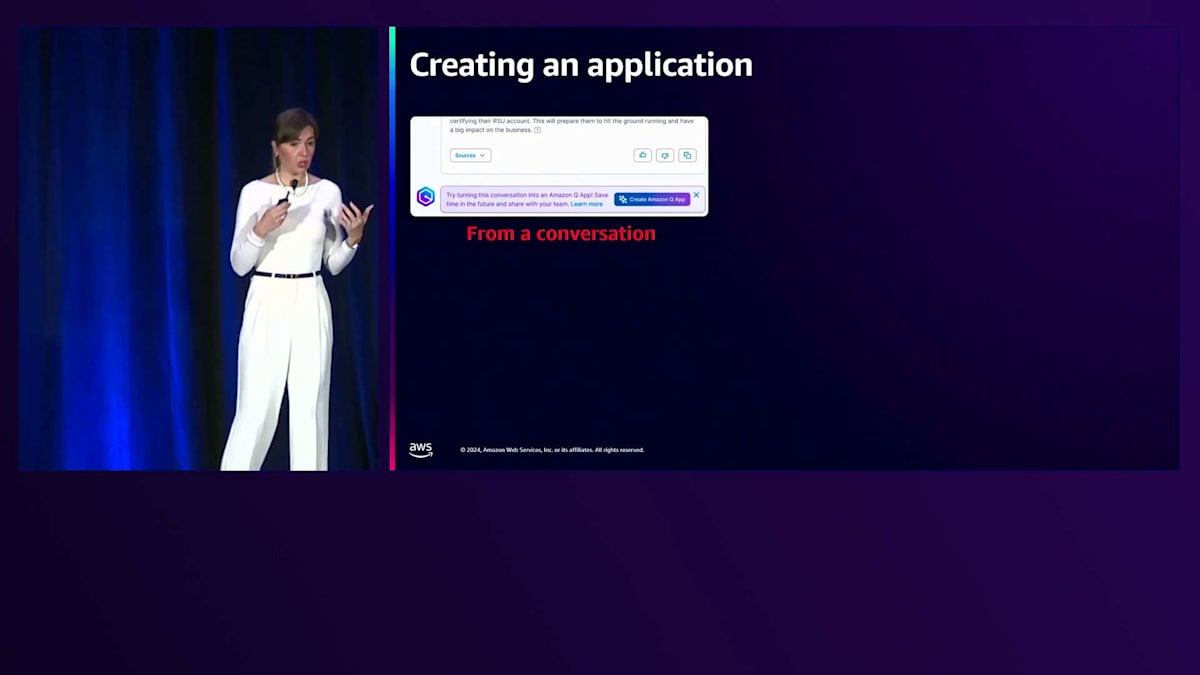Click the 'Try turning this conversation' banner text
The height and width of the screenshot is (675, 1200).
click(527, 199)
